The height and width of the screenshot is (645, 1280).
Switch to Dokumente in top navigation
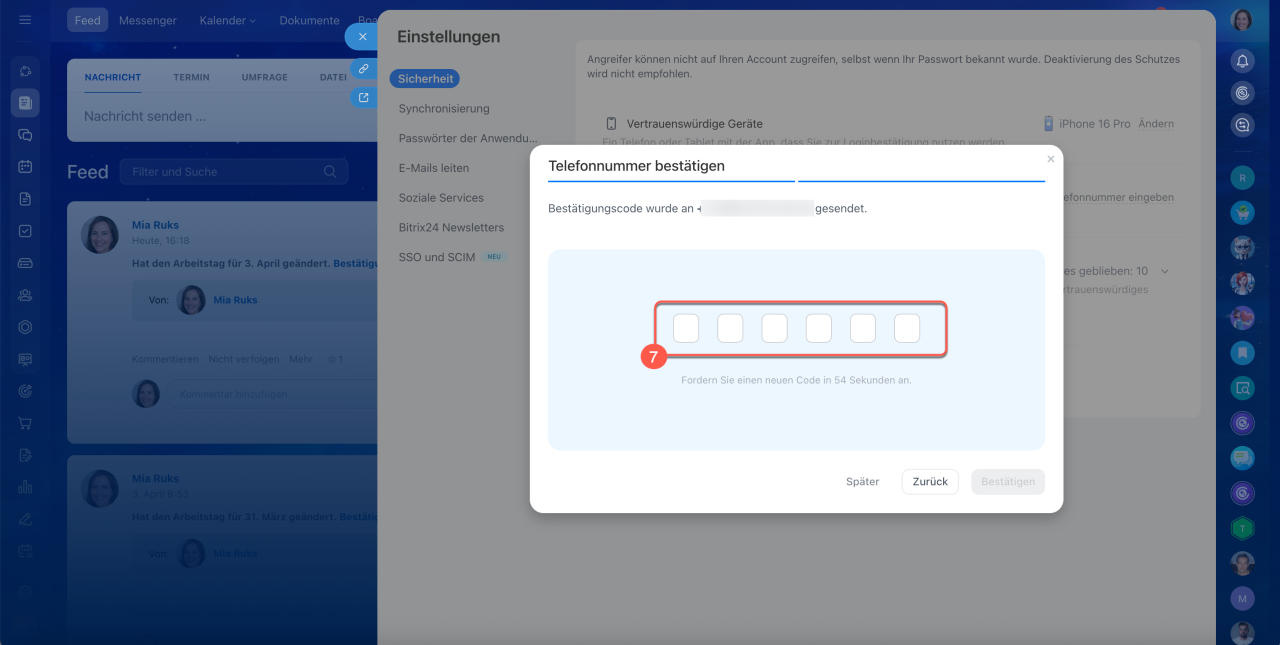tap(309, 20)
